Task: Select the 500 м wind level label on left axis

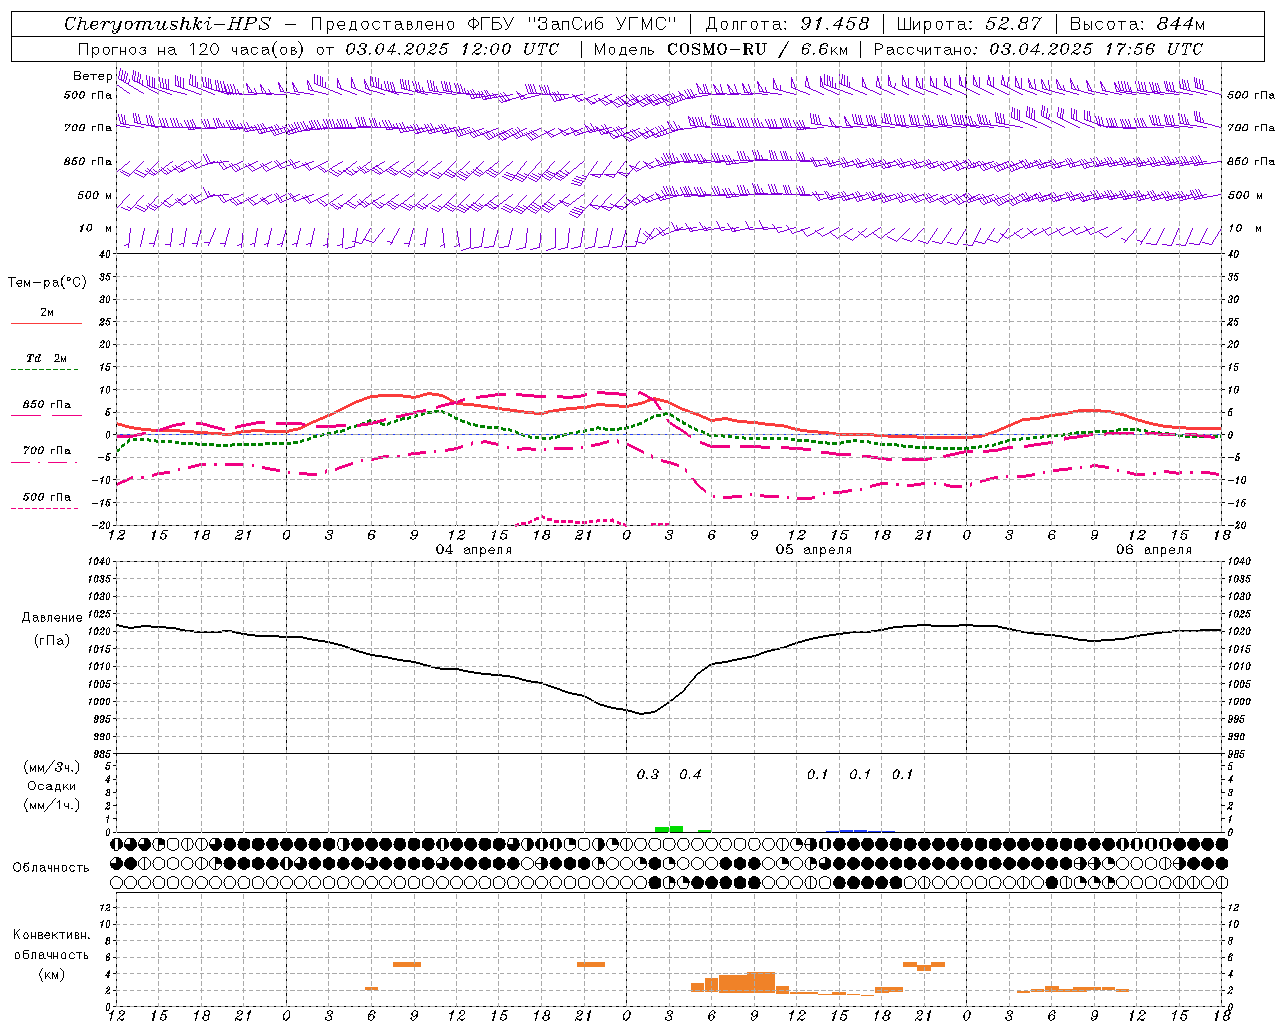Action: coord(95,195)
